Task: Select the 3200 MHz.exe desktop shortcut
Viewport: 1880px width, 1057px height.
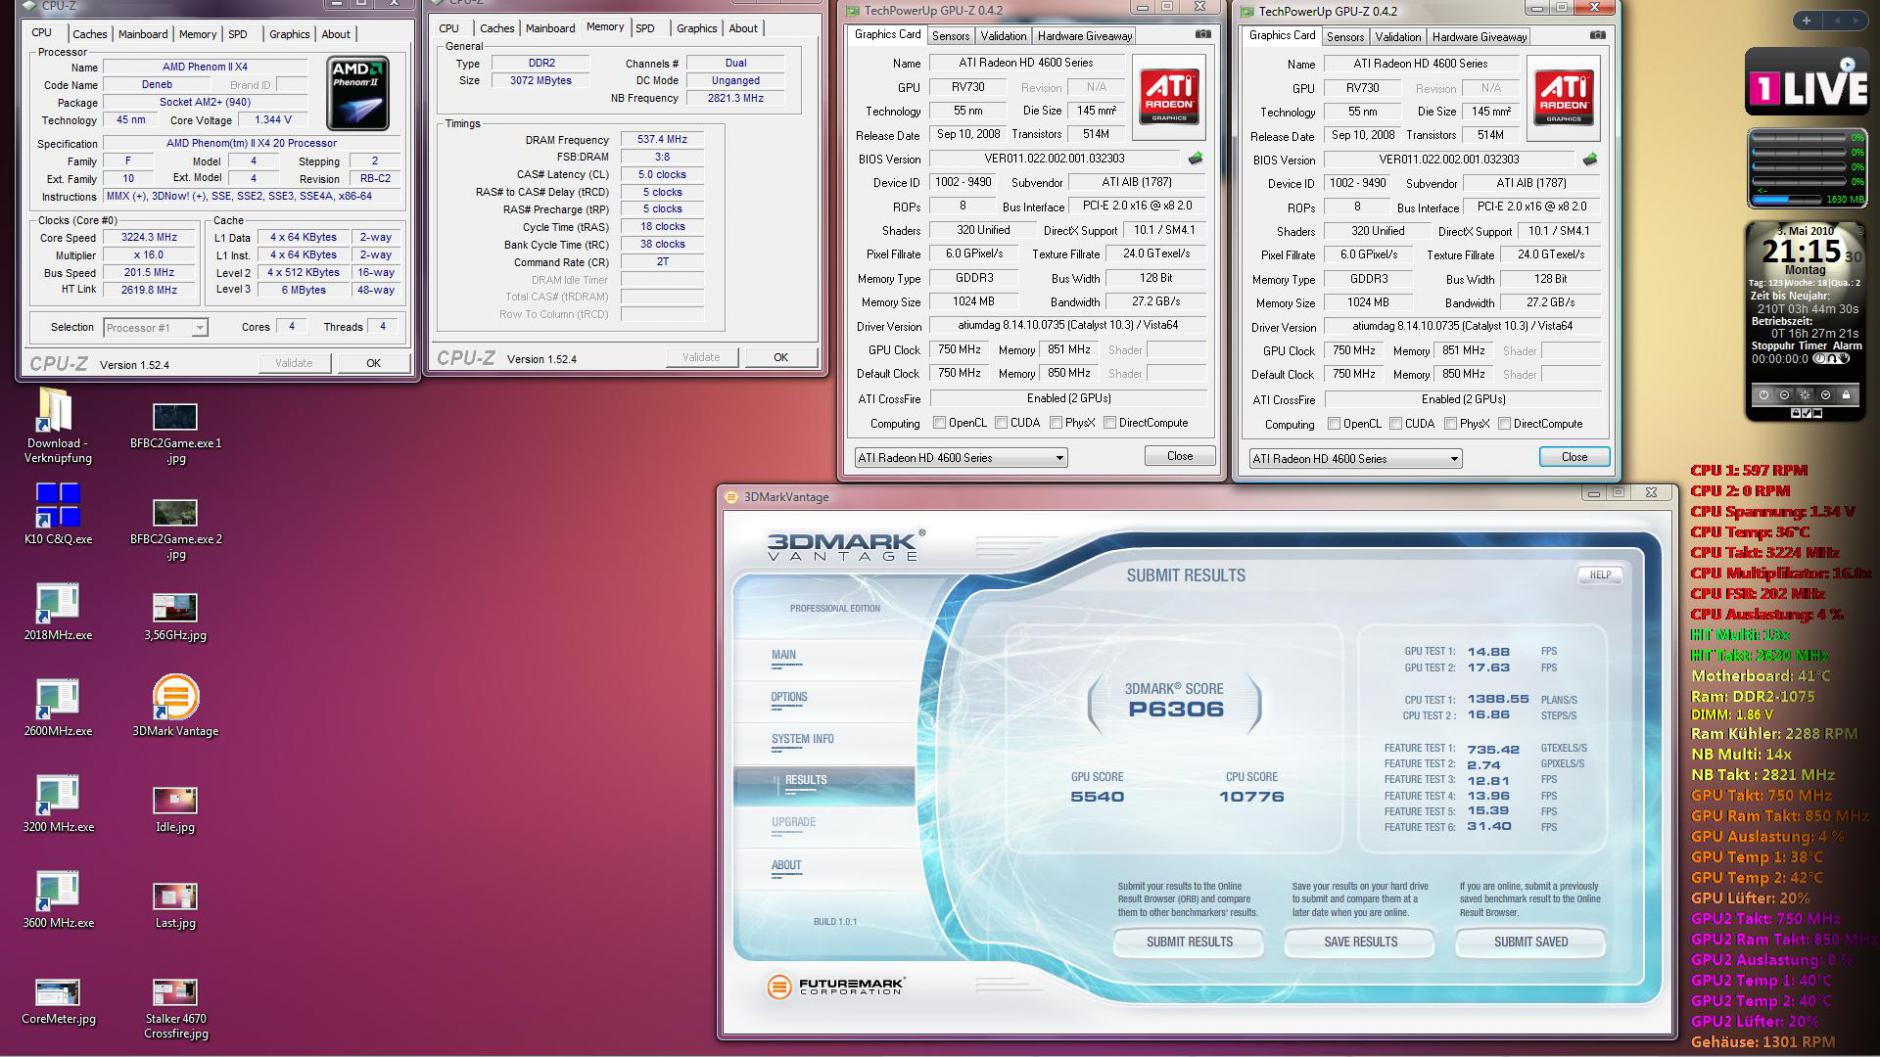Action: pos(57,803)
